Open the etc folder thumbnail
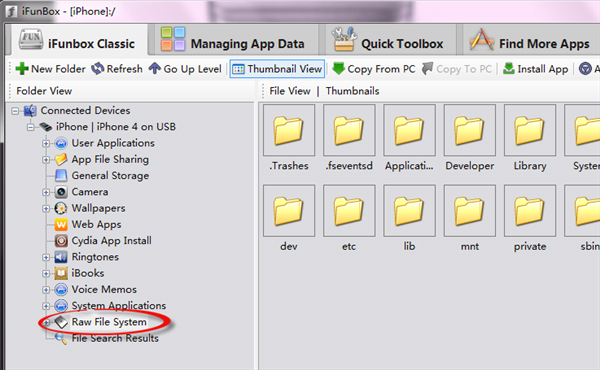 click(x=349, y=211)
